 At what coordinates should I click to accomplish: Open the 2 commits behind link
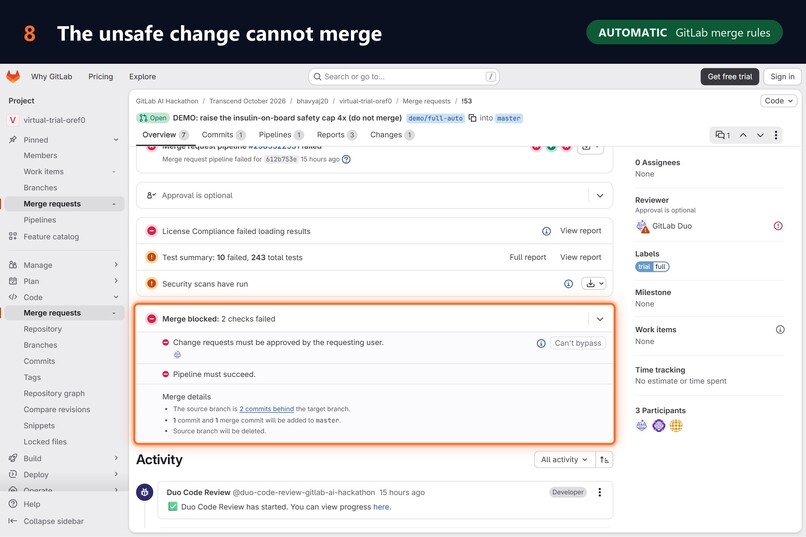(x=266, y=409)
